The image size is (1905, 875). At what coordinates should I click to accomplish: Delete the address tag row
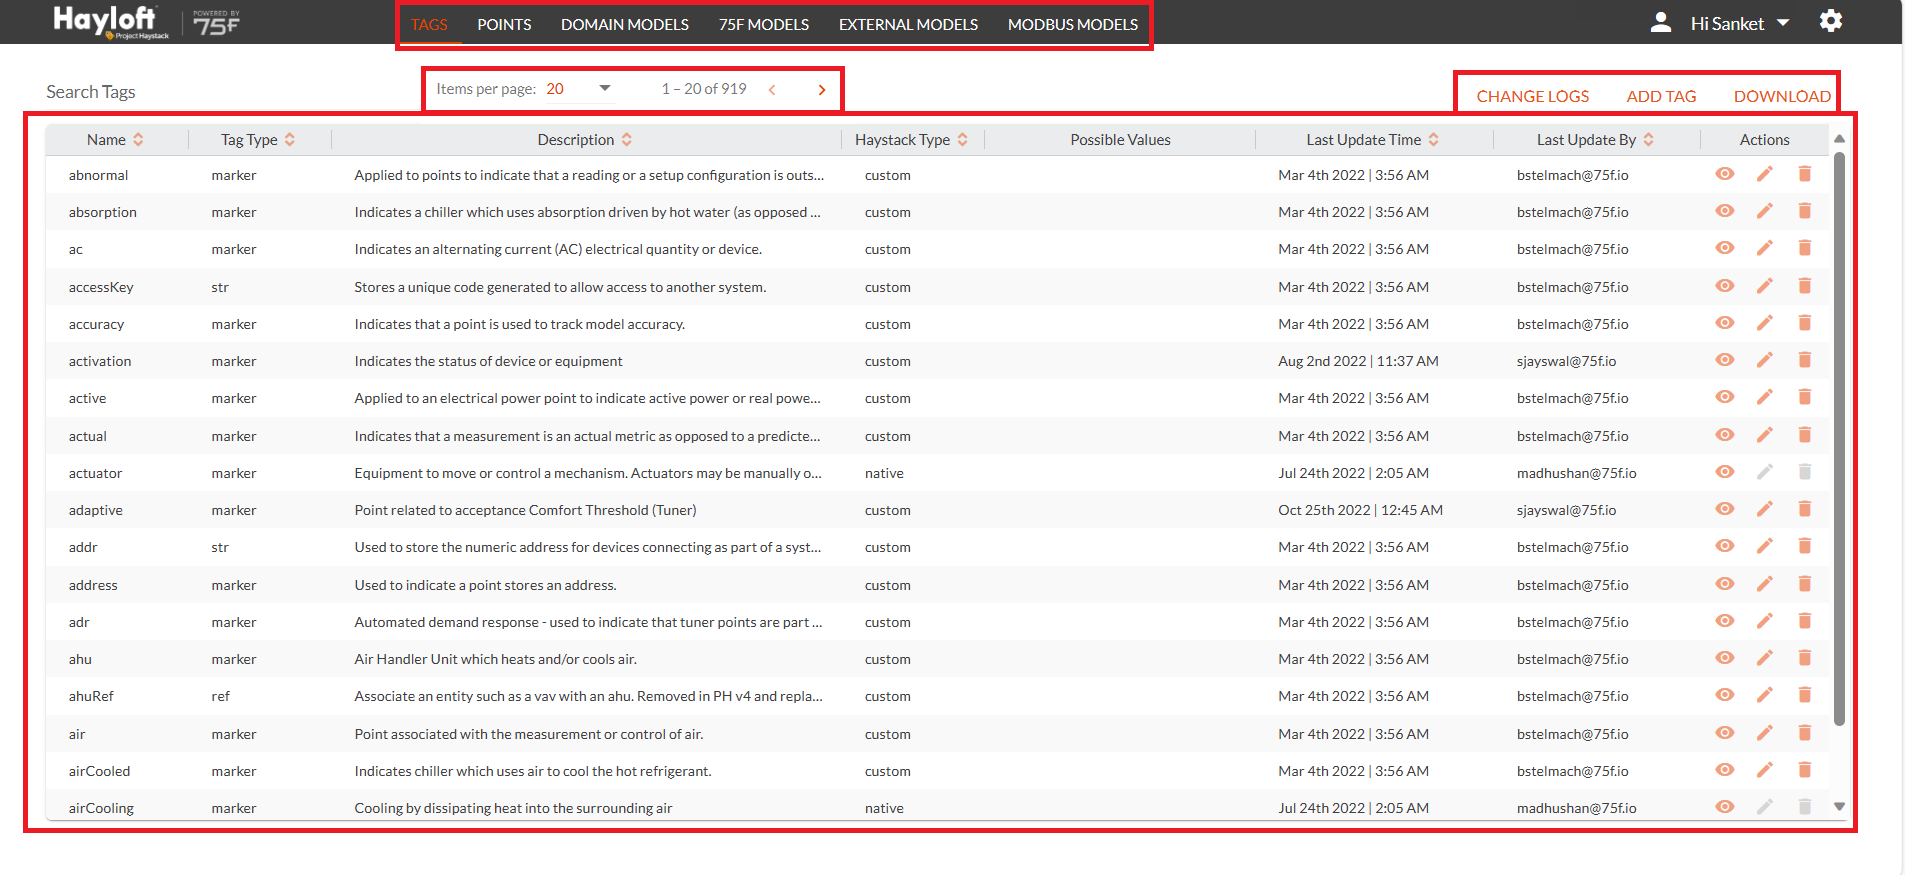(1804, 584)
